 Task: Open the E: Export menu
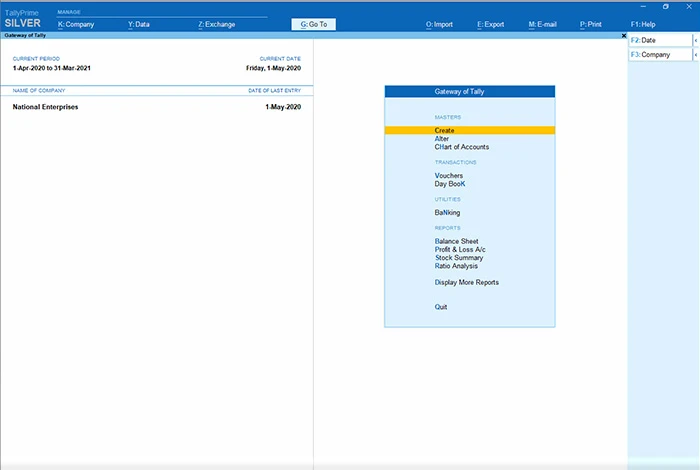[490, 25]
